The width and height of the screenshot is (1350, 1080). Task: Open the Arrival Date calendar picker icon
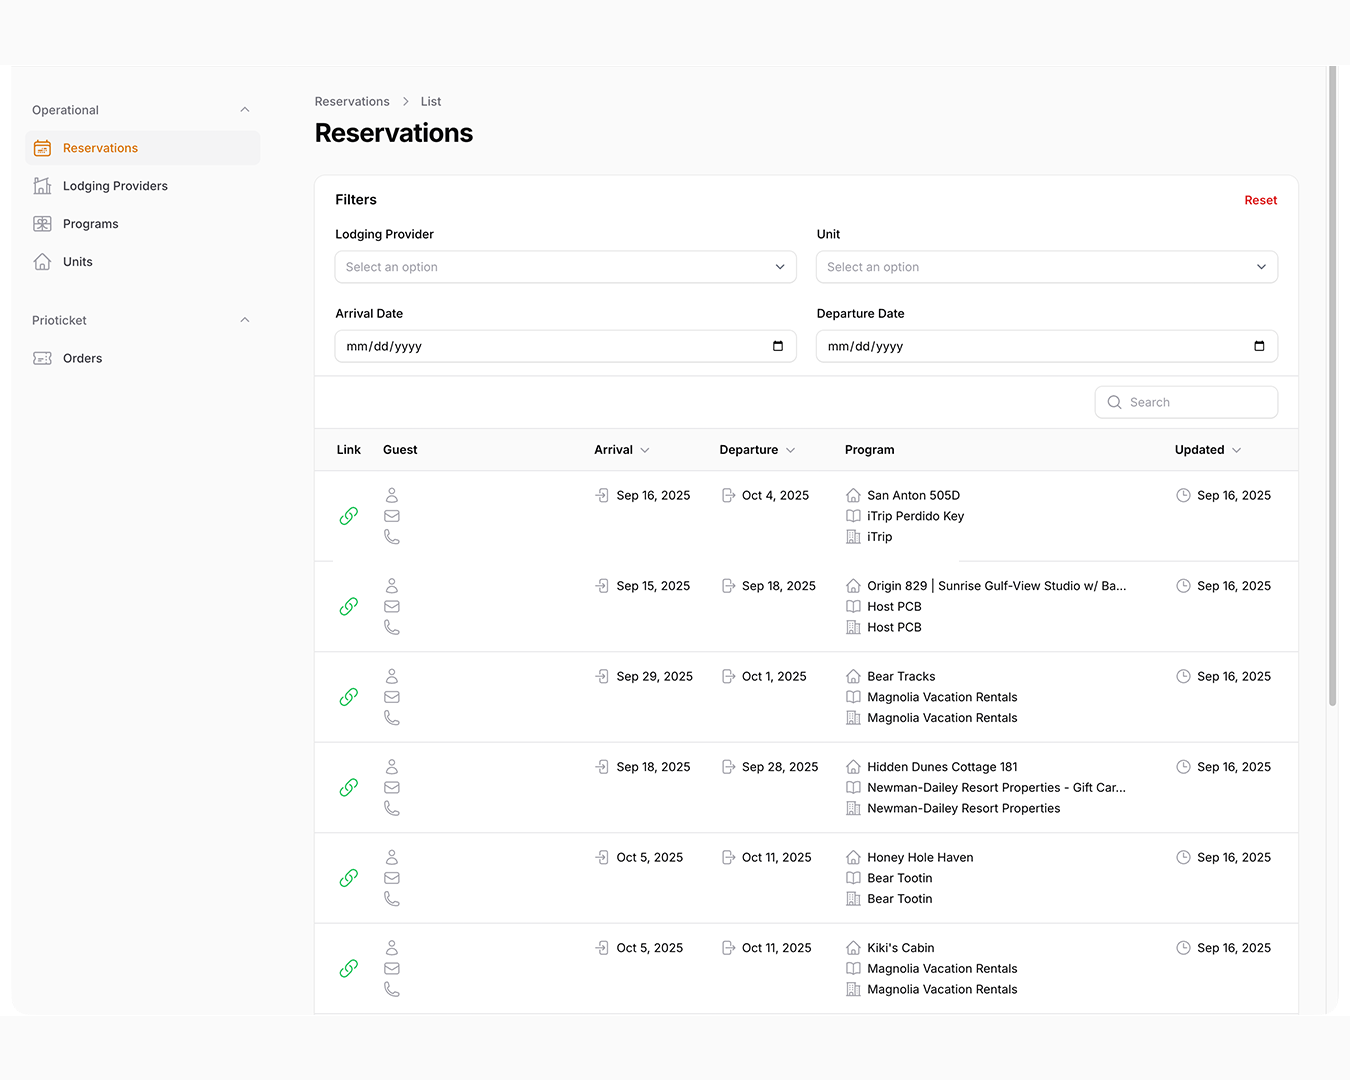778,346
